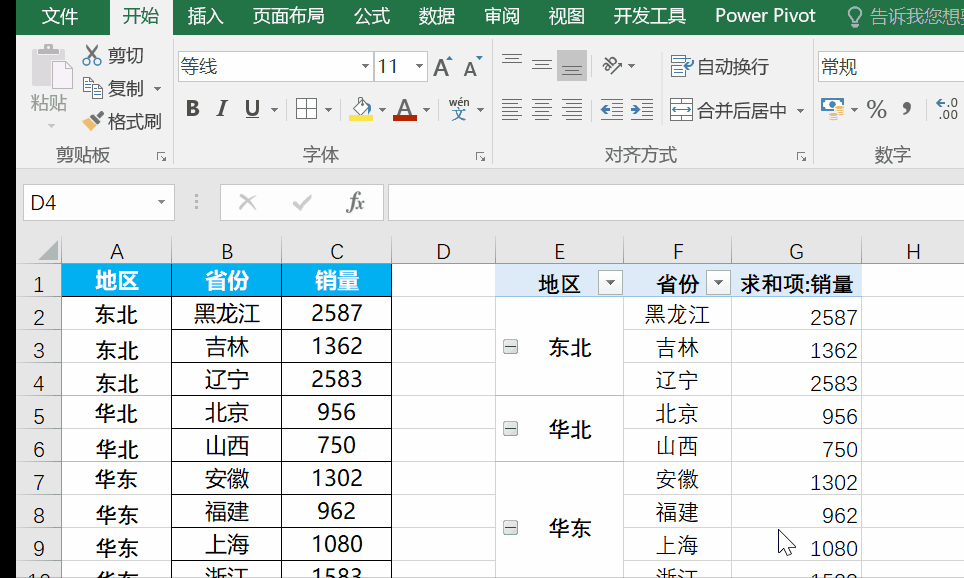Open the Name Box dropdown arrow

tap(161, 202)
